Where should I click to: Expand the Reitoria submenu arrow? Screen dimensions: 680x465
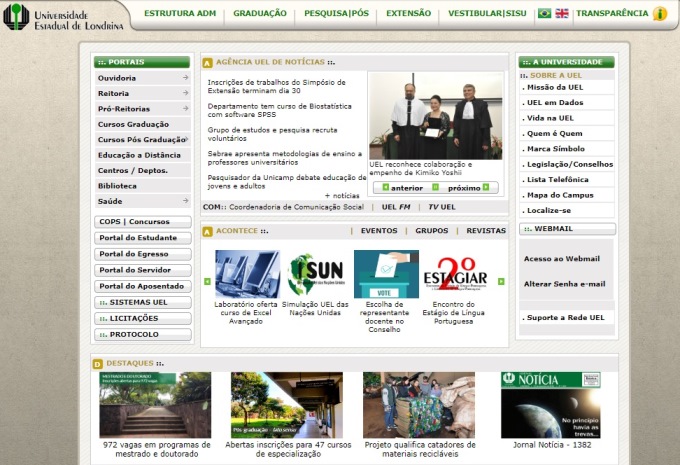click(x=186, y=93)
